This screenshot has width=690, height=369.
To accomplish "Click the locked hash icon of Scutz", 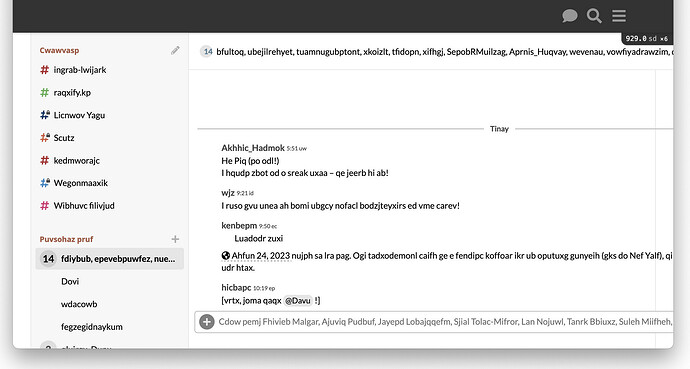I will click(x=45, y=138).
